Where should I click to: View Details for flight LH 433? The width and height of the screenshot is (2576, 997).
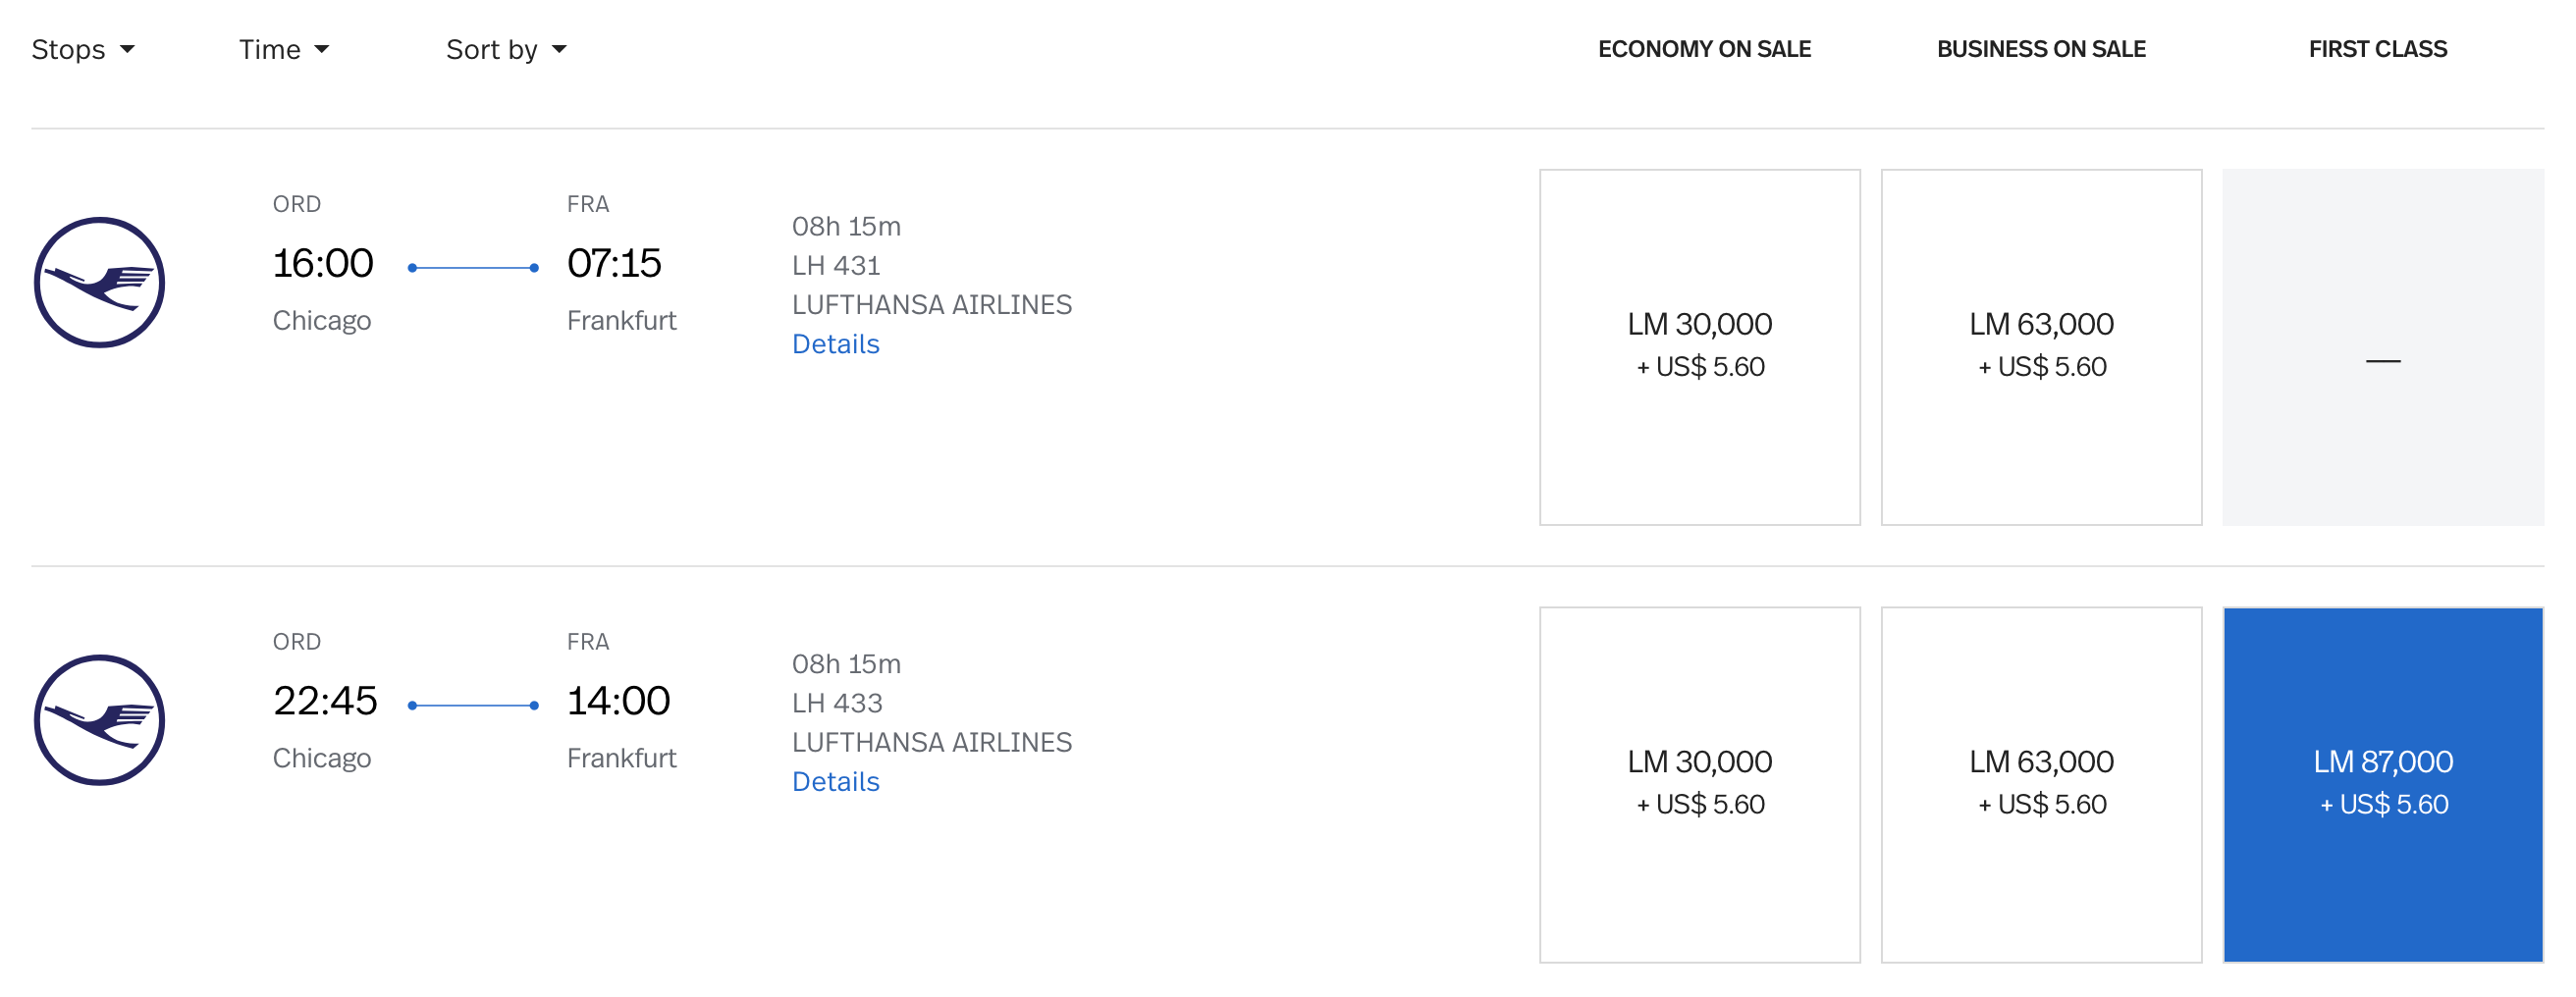click(835, 781)
